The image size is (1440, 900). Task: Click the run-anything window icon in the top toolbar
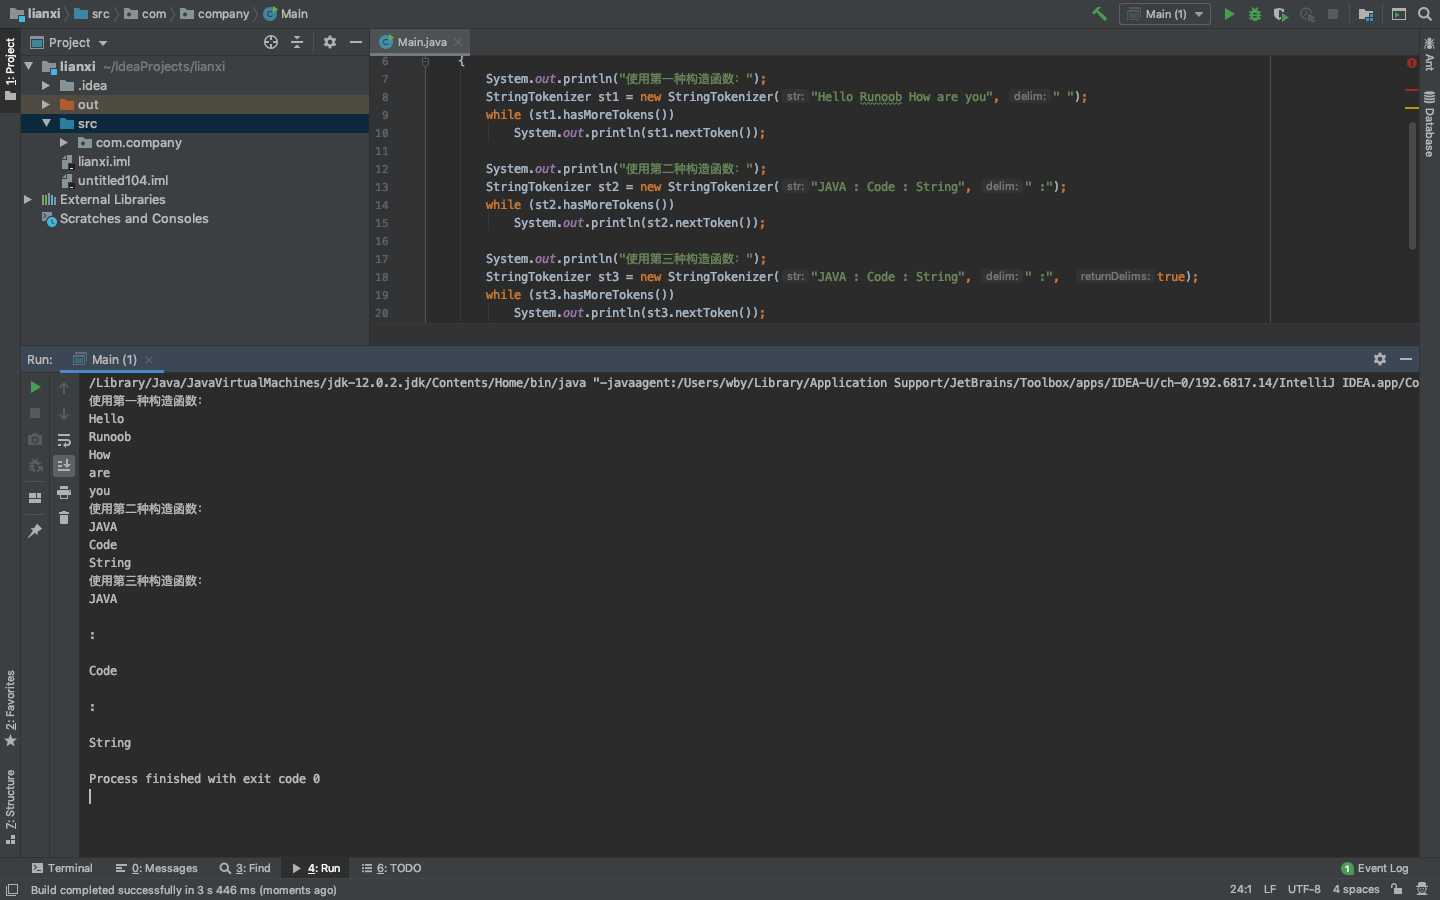pos(1399,14)
